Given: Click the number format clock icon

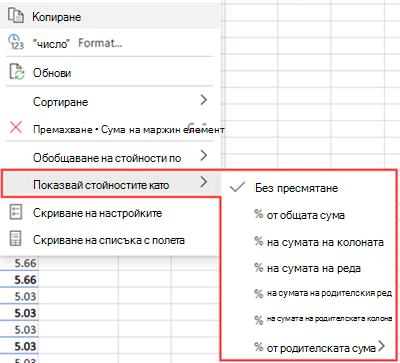Looking at the screenshot, I should point(15,42).
